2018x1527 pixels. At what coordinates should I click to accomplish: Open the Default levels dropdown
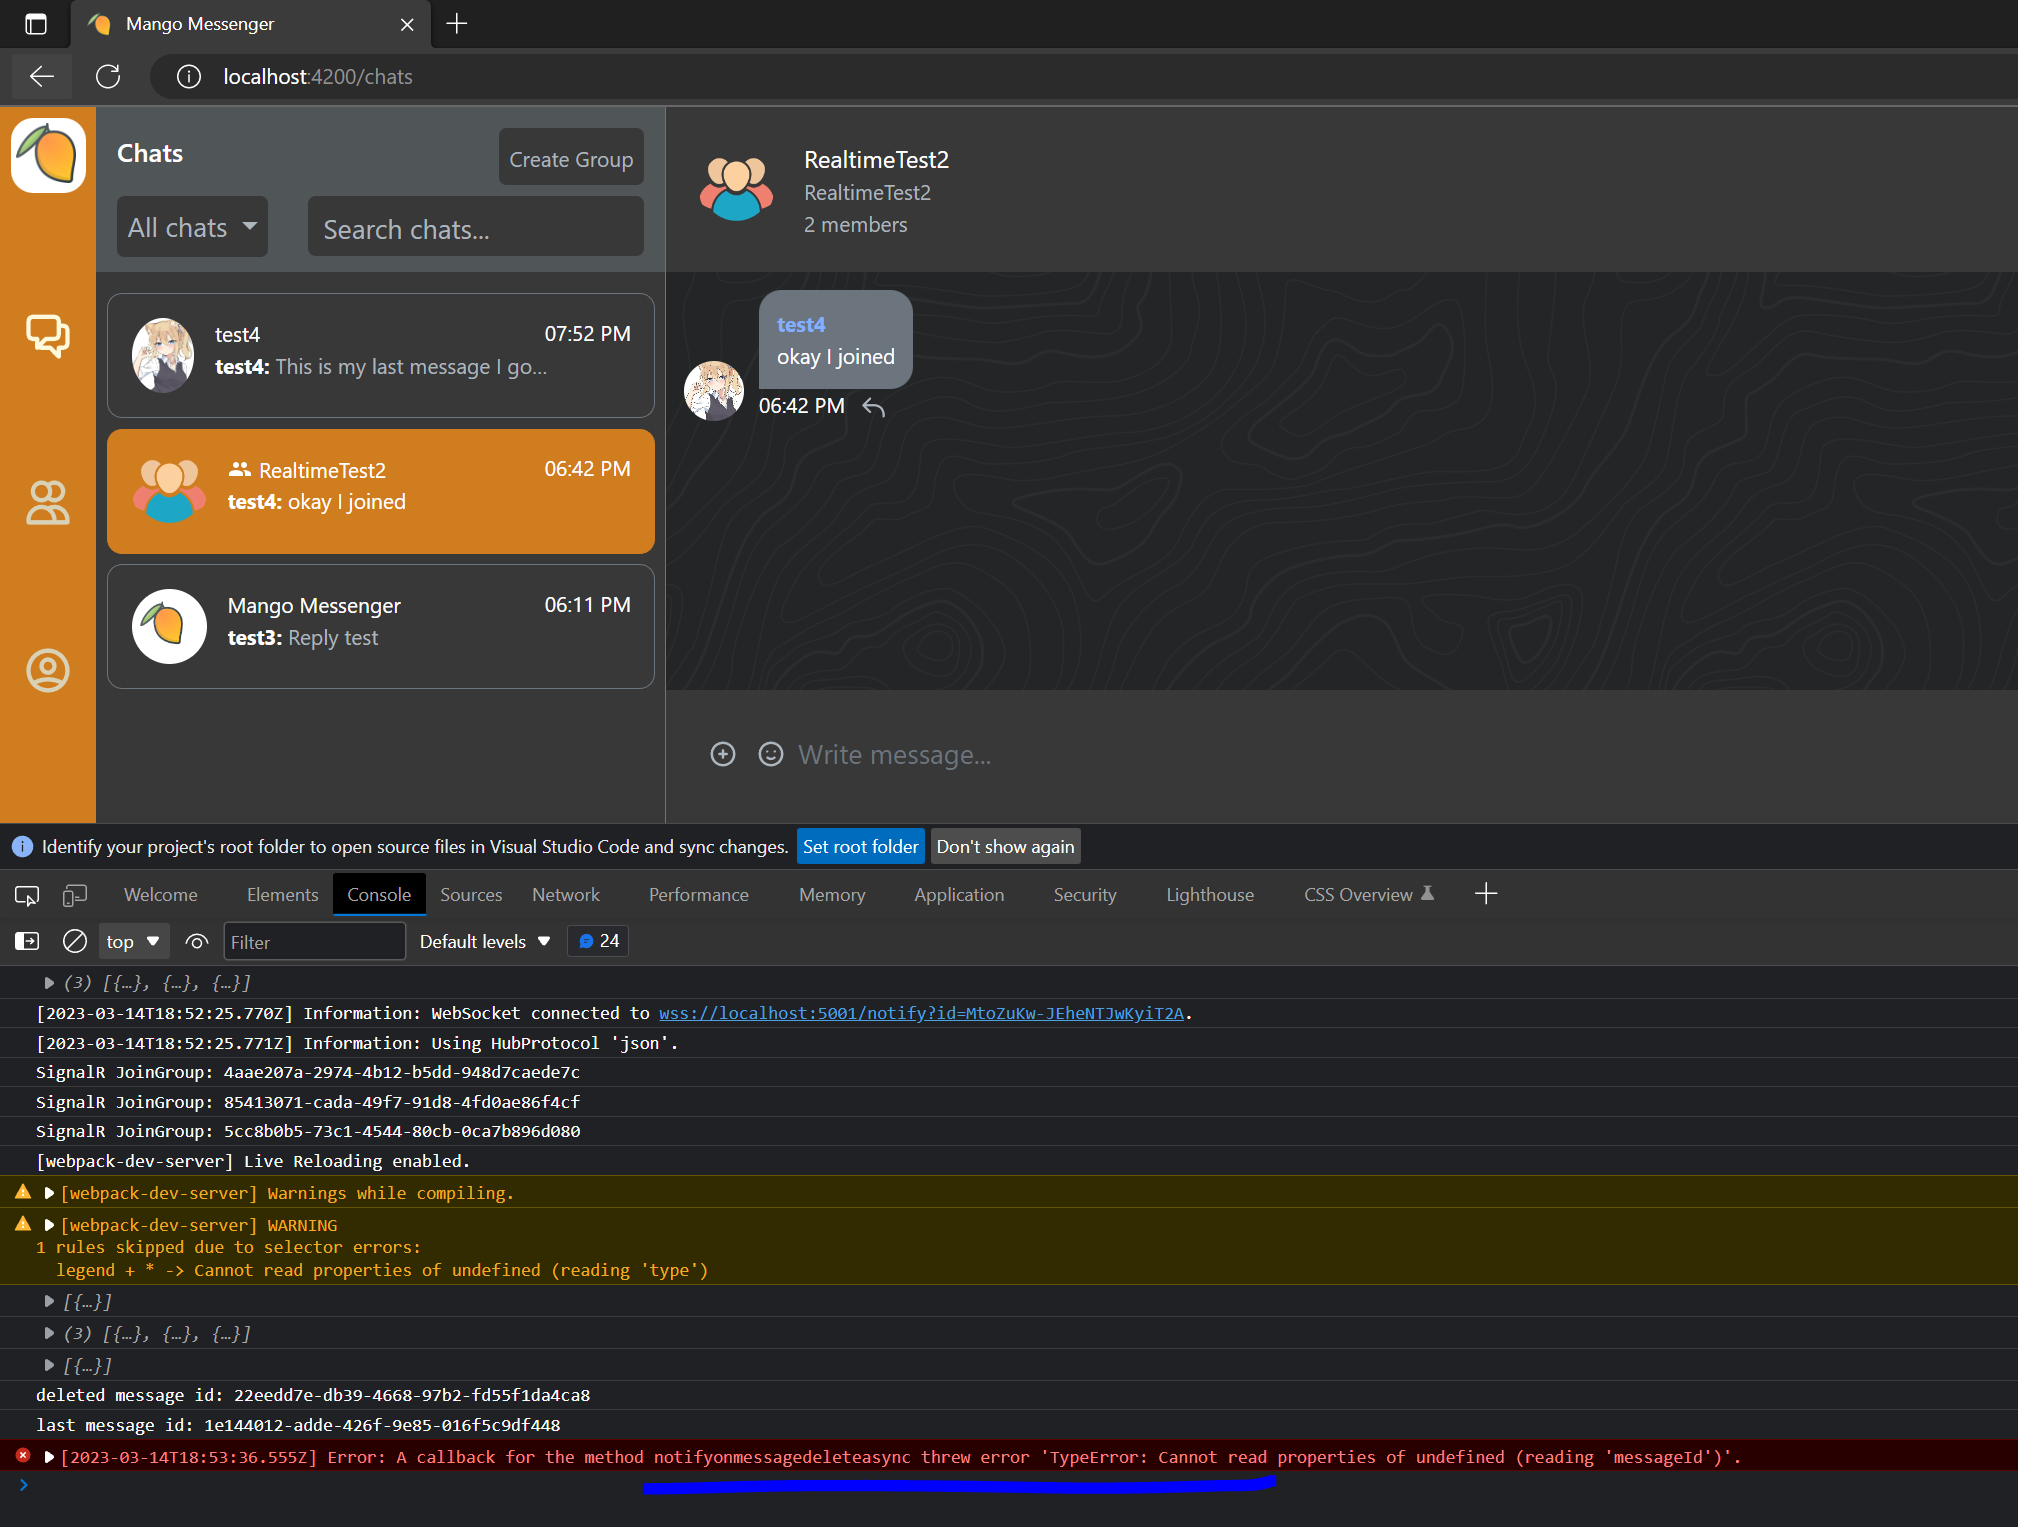click(x=485, y=941)
